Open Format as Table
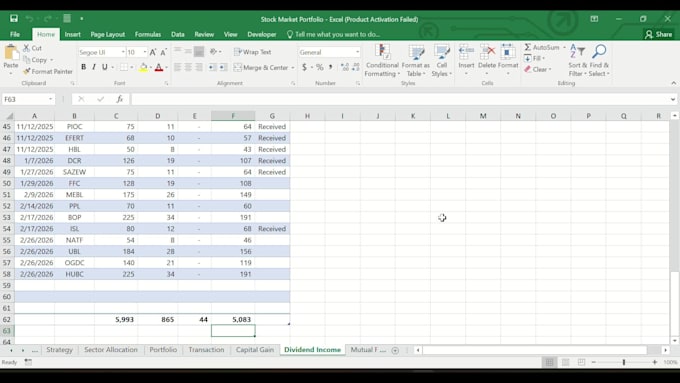 [415, 61]
